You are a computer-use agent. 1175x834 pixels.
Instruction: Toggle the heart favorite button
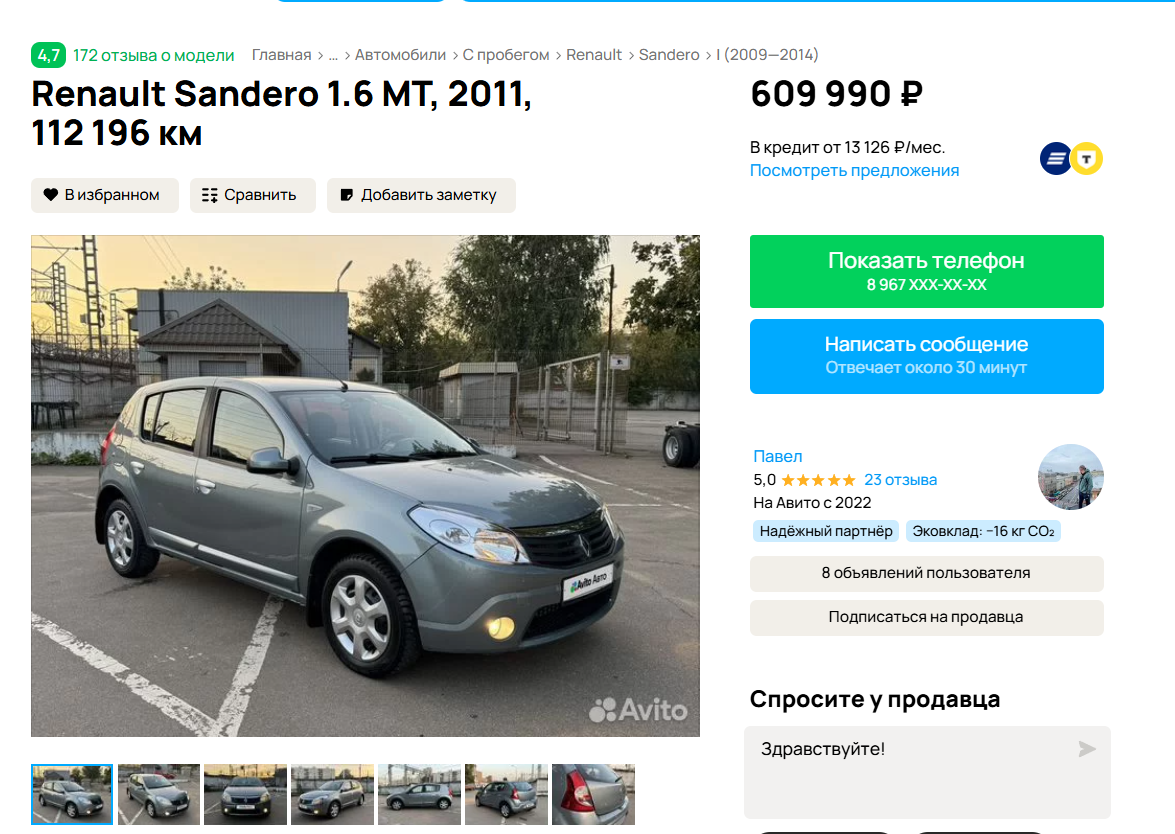click(x=104, y=195)
